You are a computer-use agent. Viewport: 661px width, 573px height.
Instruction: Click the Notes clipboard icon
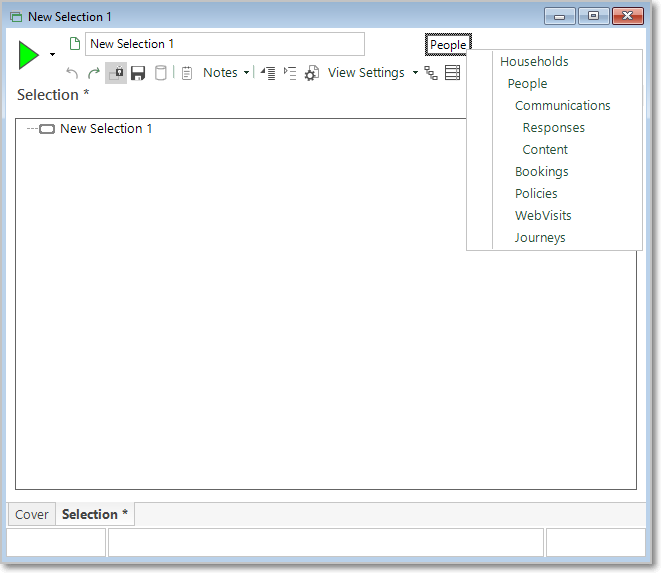coord(187,73)
